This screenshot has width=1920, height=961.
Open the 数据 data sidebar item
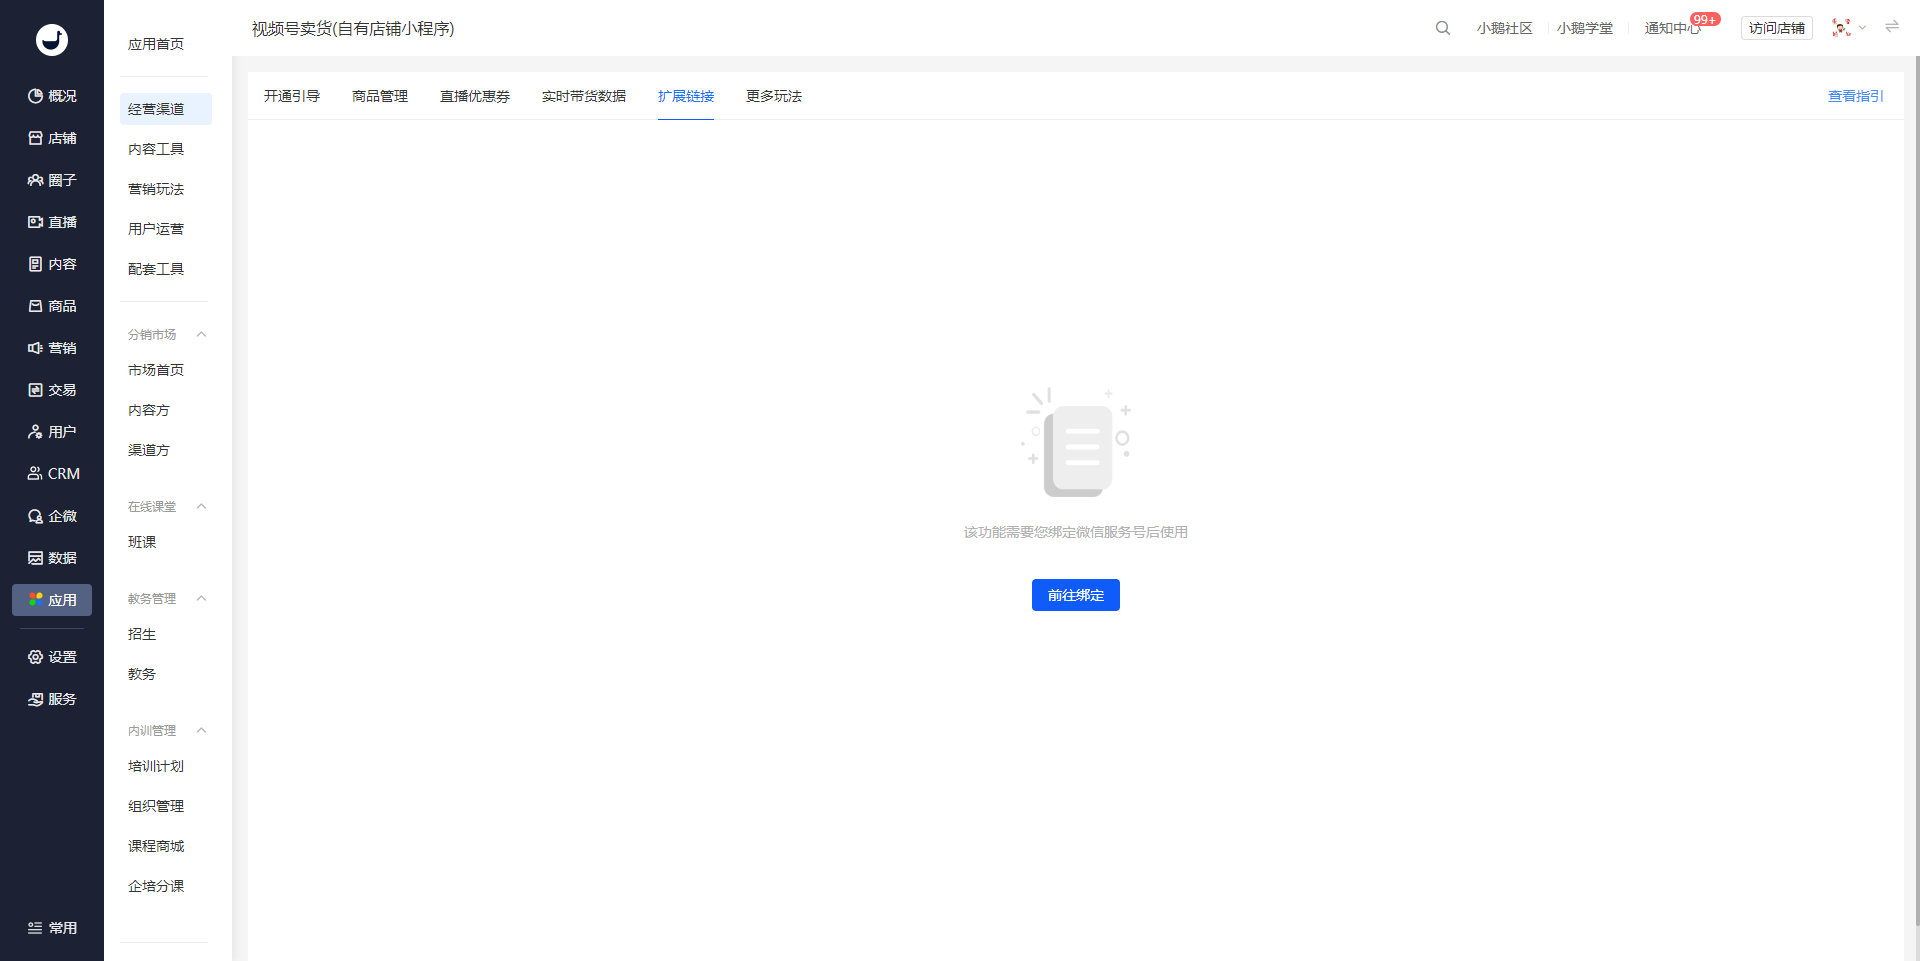[52, 558]
